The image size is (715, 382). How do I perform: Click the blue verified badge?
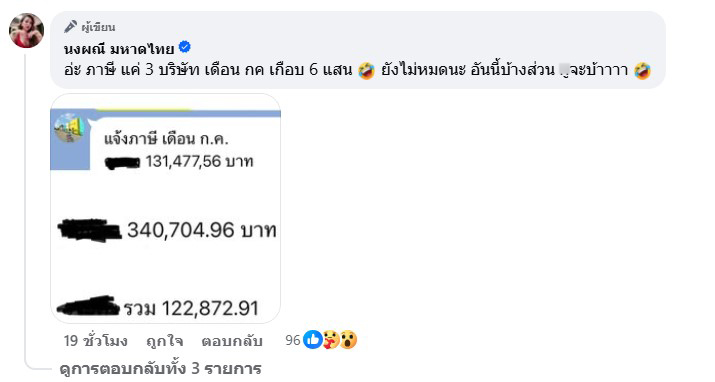pos(185,46)
